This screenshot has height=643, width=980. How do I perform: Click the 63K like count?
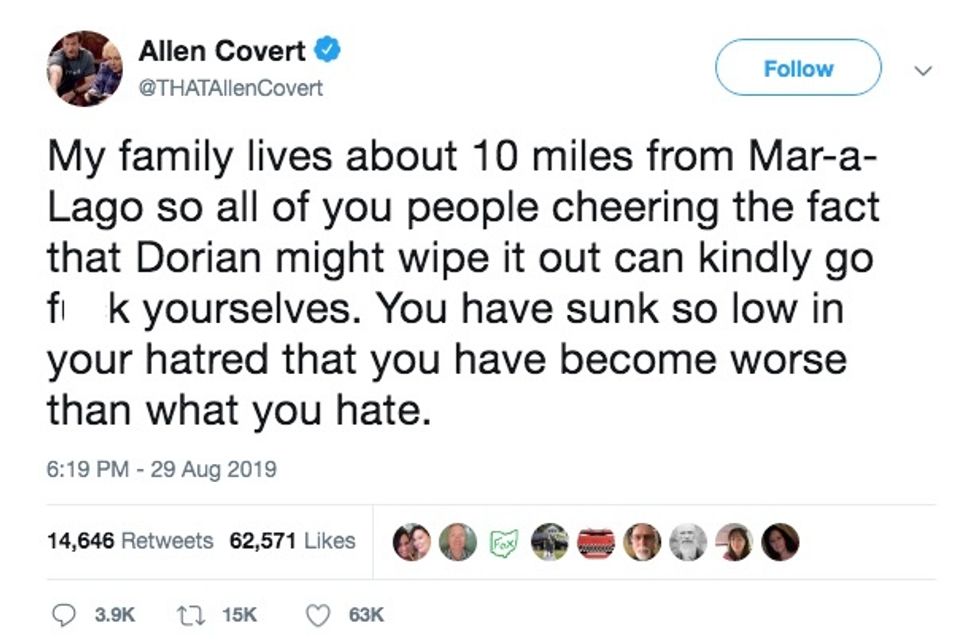tap(366, 615)
